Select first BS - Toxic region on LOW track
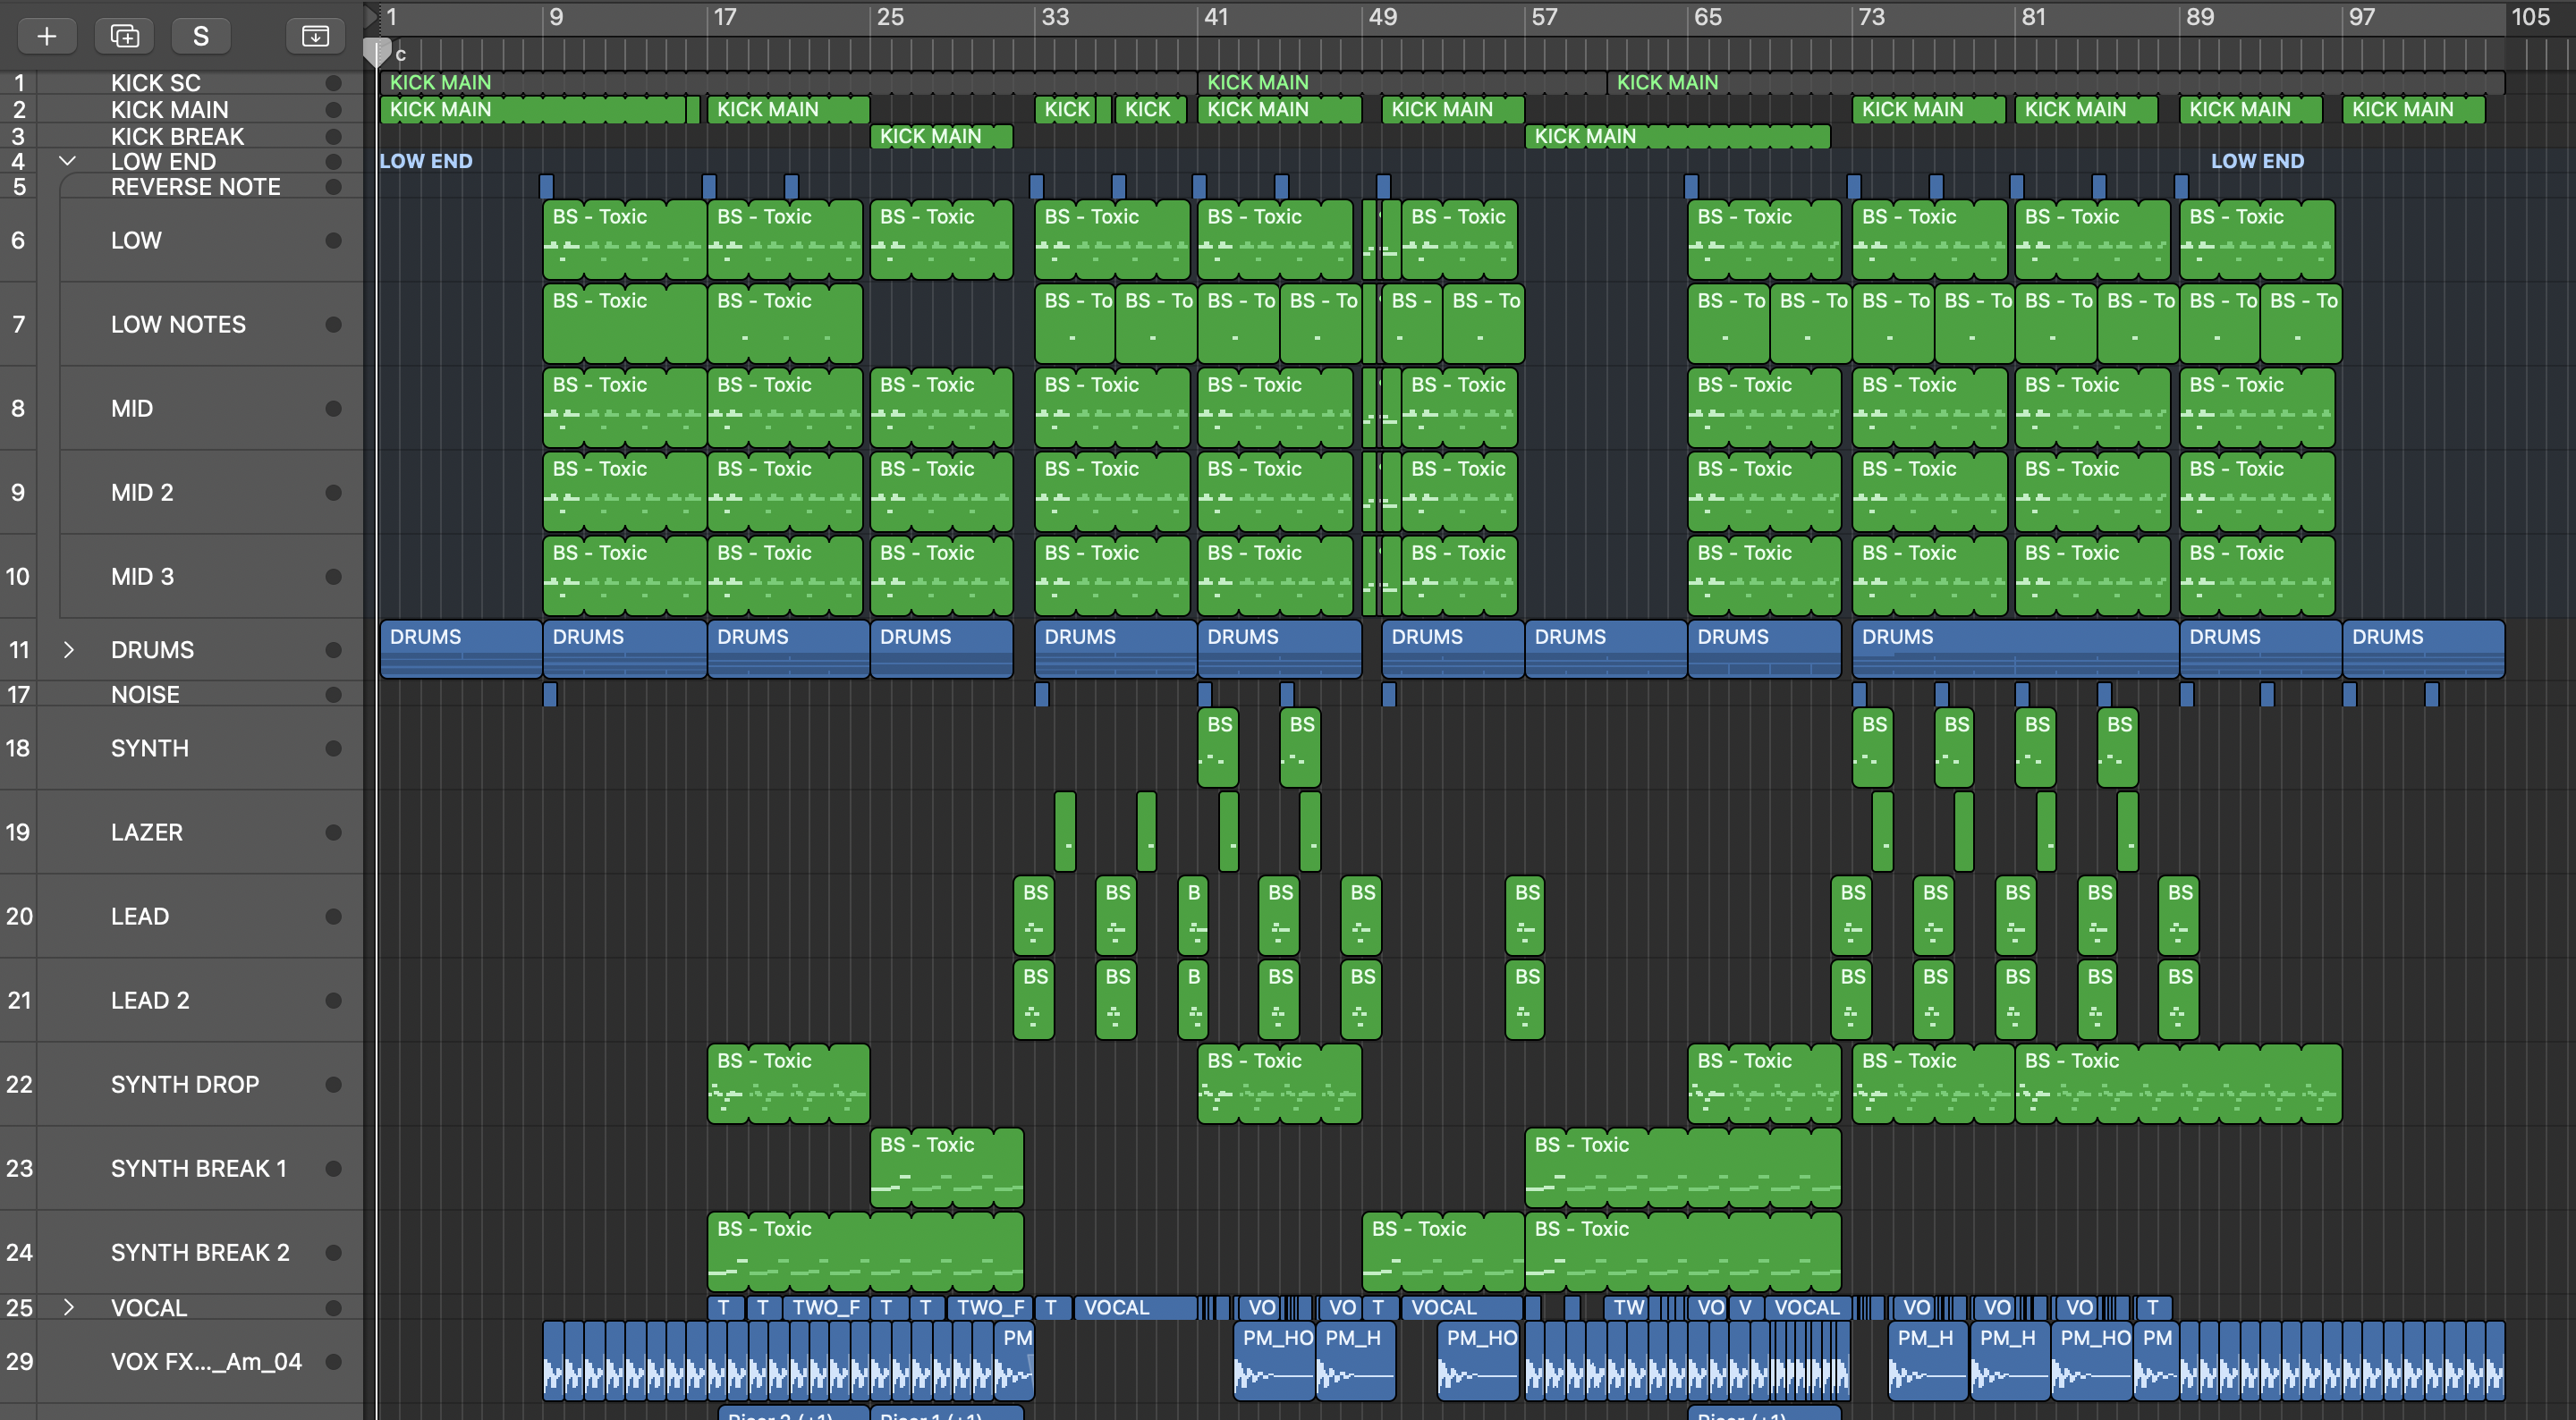 pos(624,240)
